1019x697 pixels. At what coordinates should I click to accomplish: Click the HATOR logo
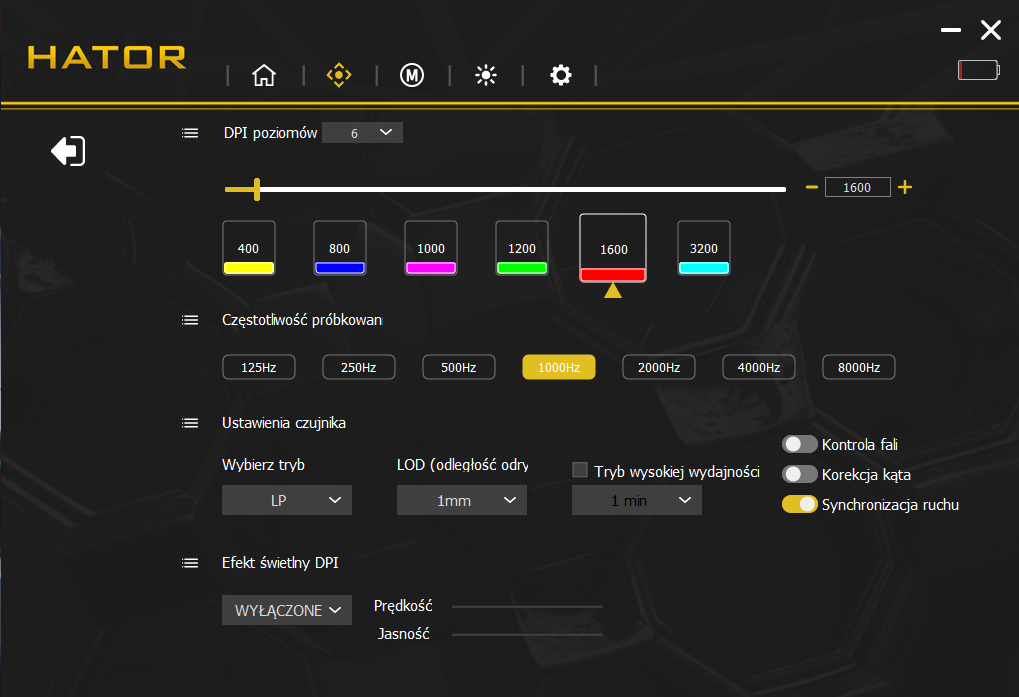pos(107,57)
